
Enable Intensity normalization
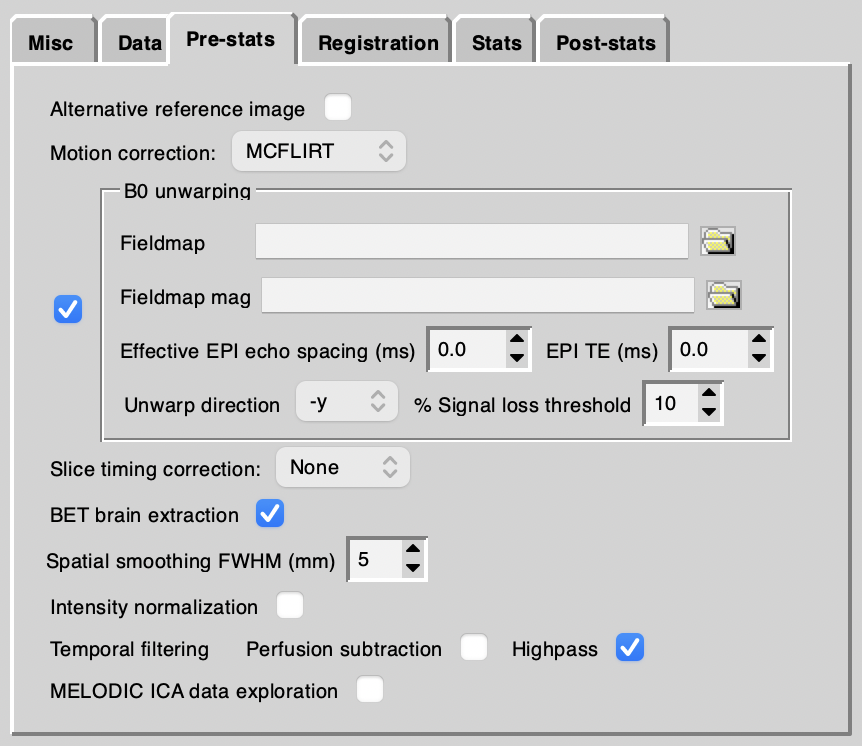[290, 606]
